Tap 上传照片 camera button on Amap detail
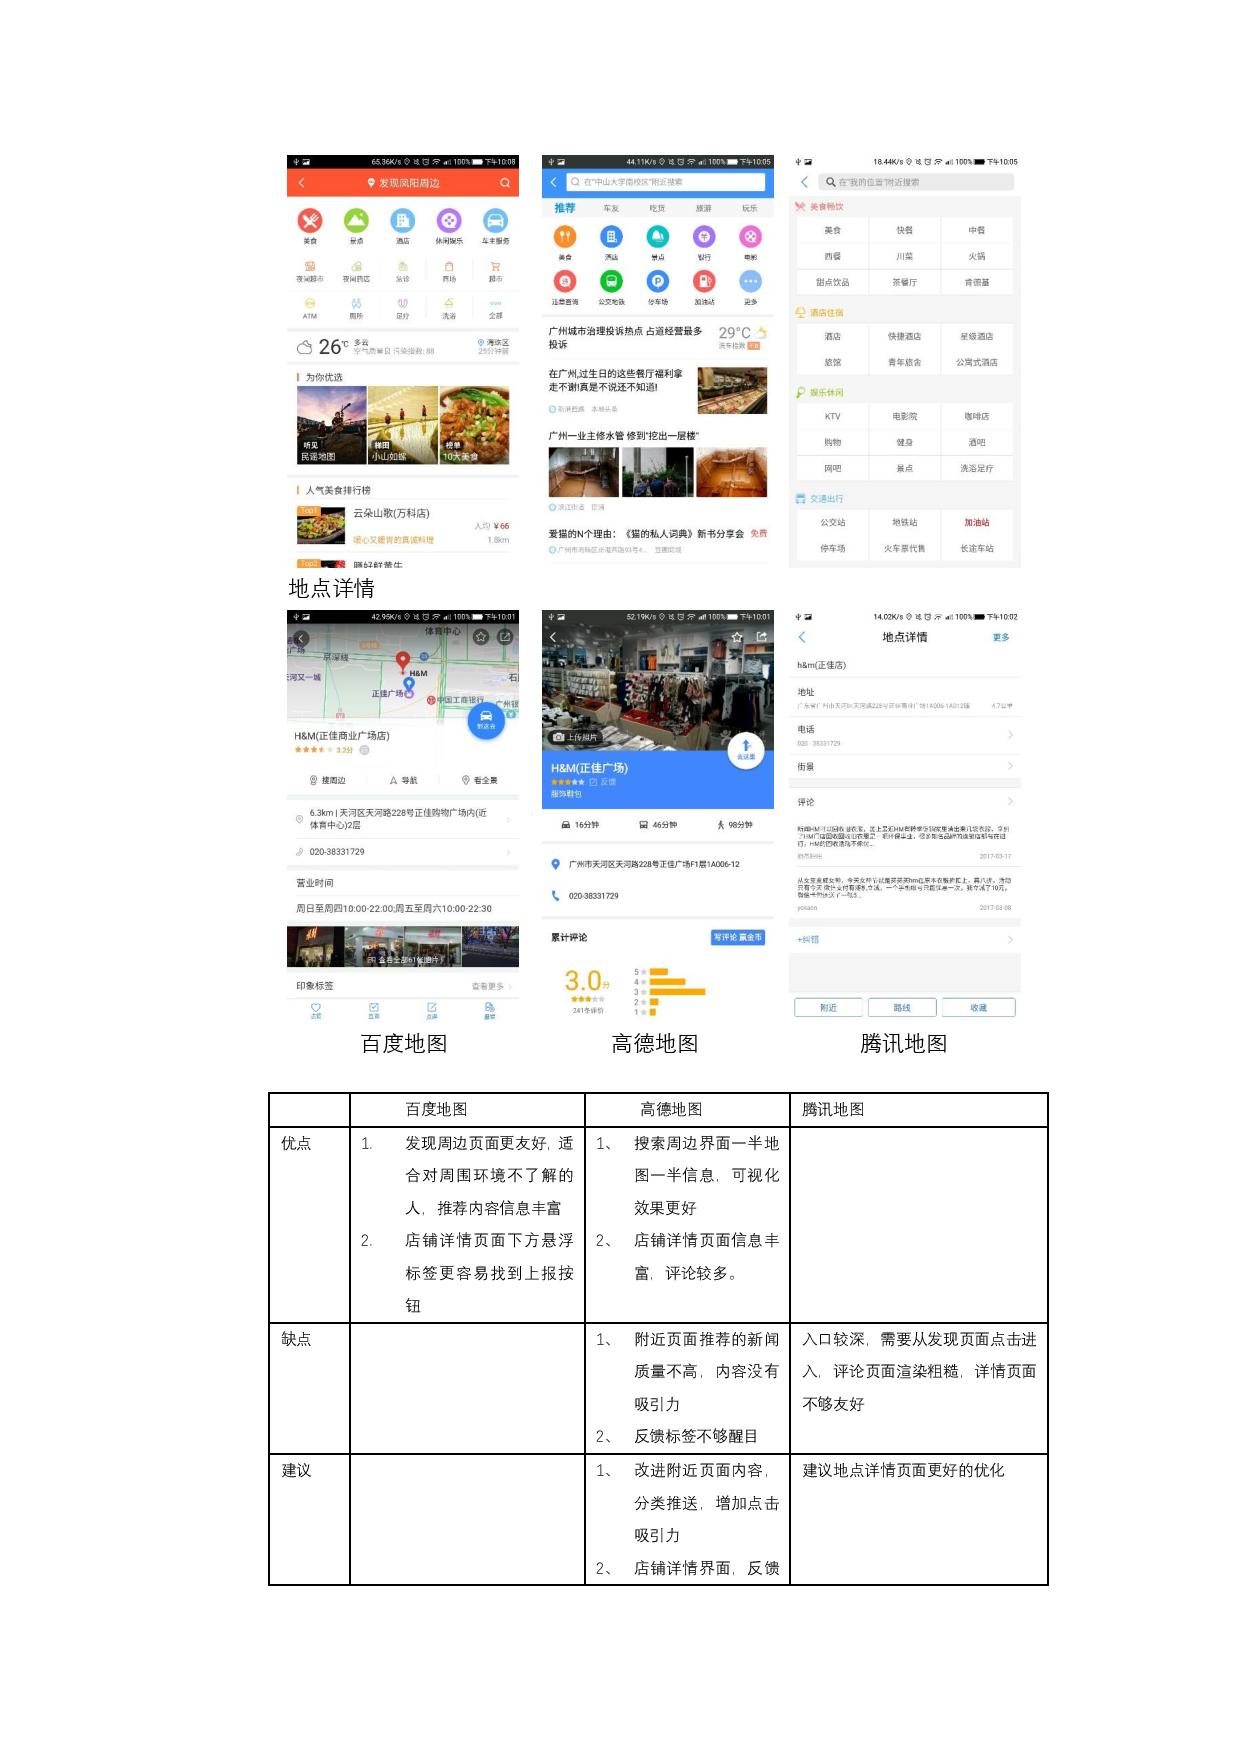This screenshot has height=1754, width=1240. 575,737
